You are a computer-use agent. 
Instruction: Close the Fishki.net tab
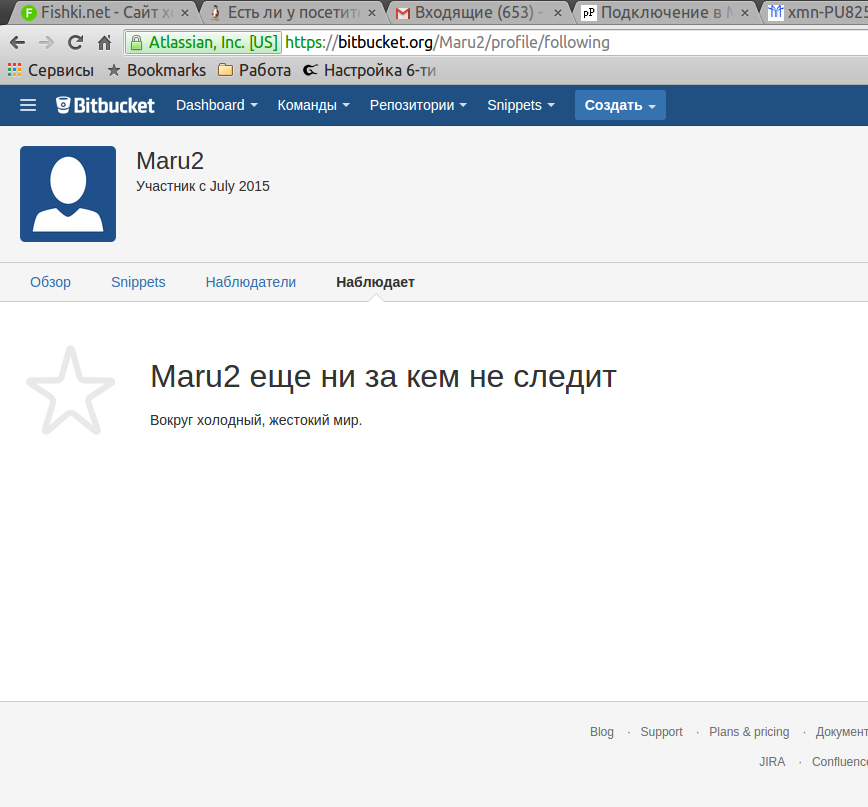click(x=185, y=13)
